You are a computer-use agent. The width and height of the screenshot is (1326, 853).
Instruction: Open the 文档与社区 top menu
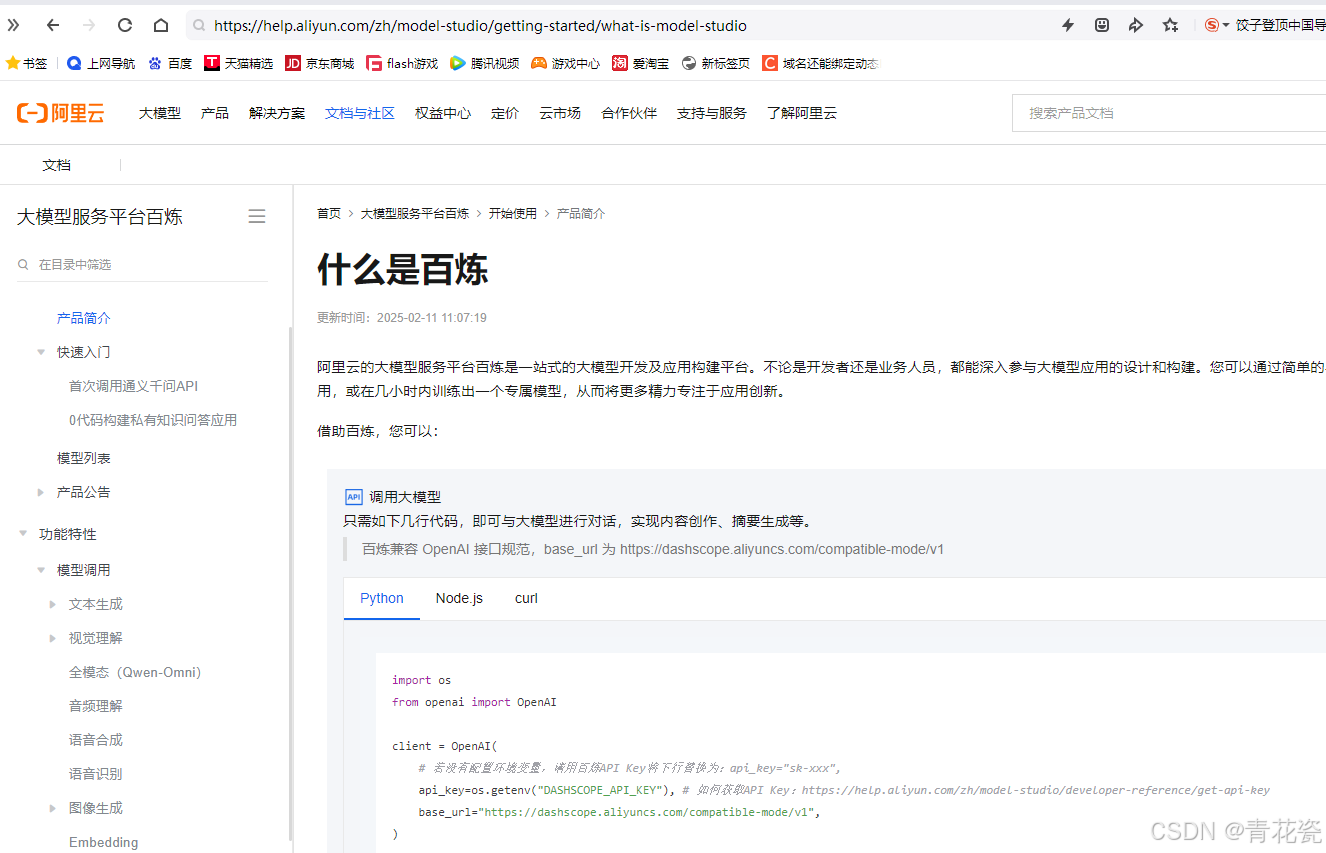click(x=360, y=113)
